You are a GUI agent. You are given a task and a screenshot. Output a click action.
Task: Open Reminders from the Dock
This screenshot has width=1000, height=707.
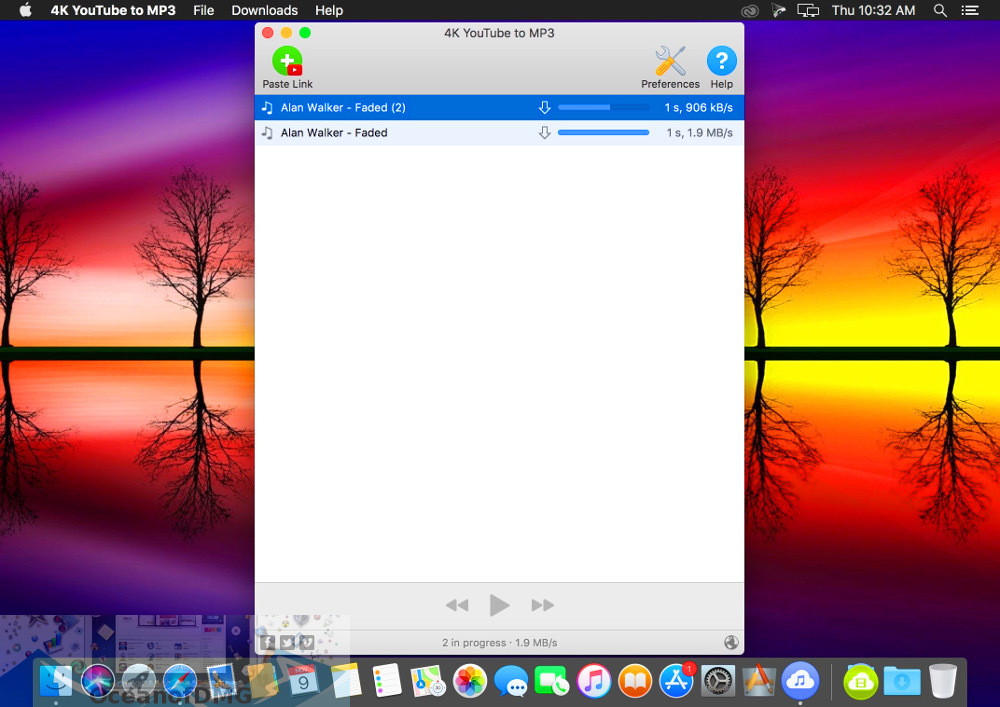(x=386, y=681)
